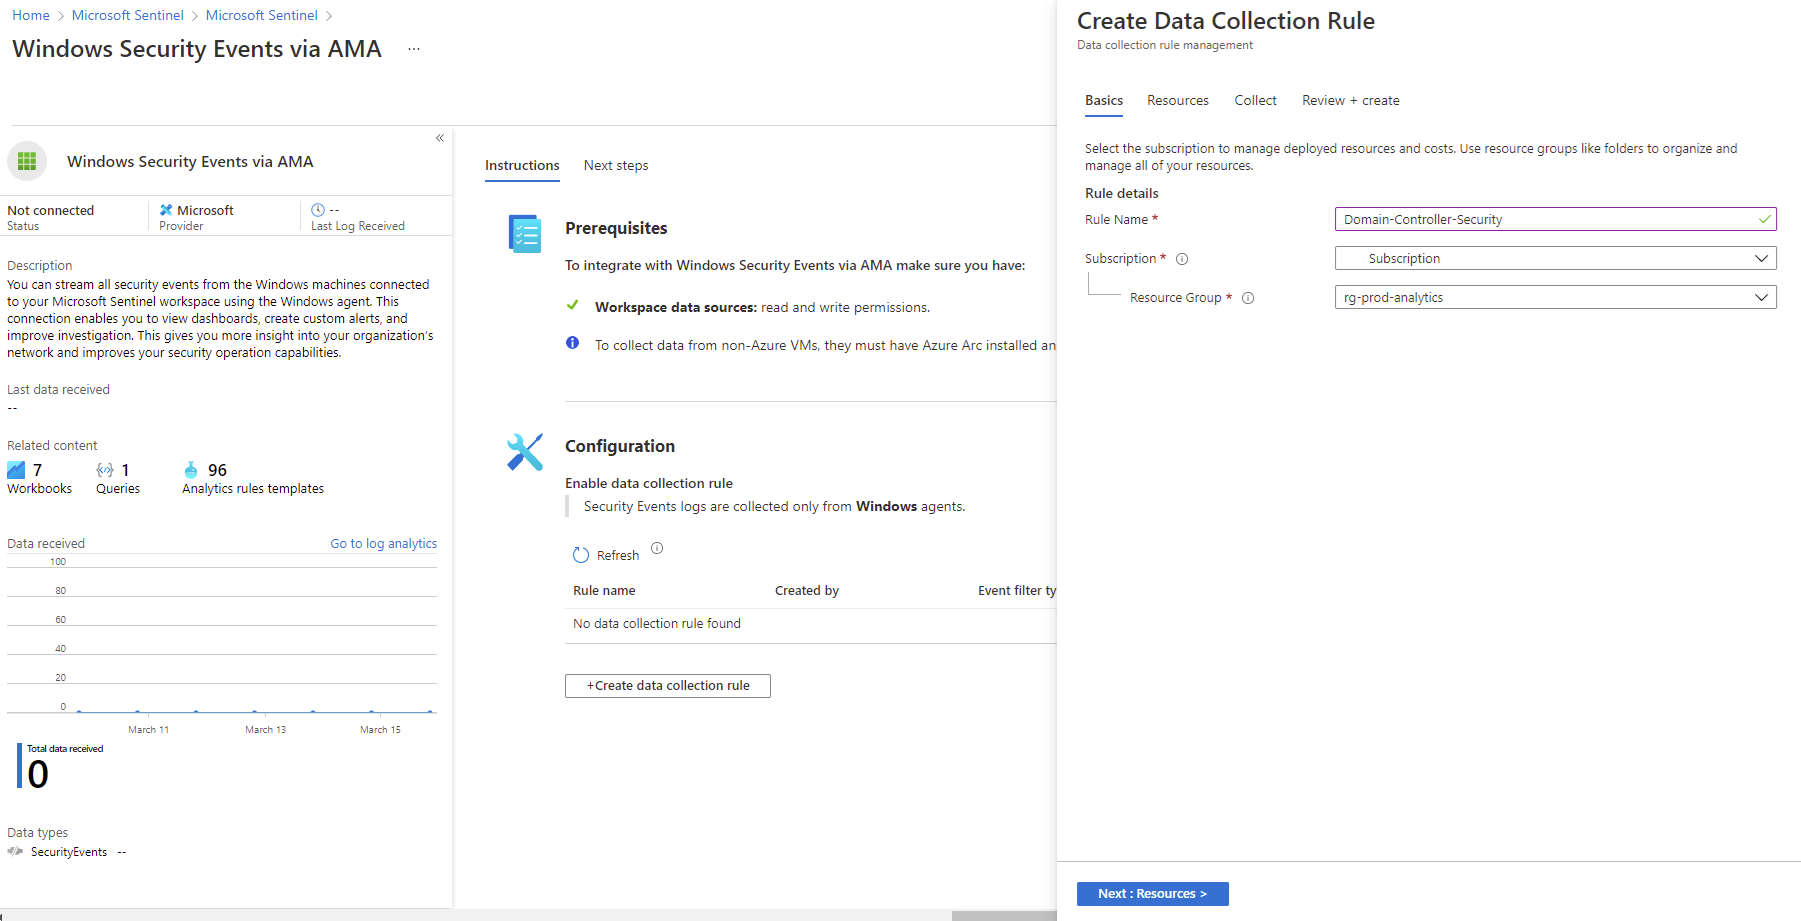1801x921 pixels.
Task: Click the 'Total data received' value 0
Action: (38, 775)
